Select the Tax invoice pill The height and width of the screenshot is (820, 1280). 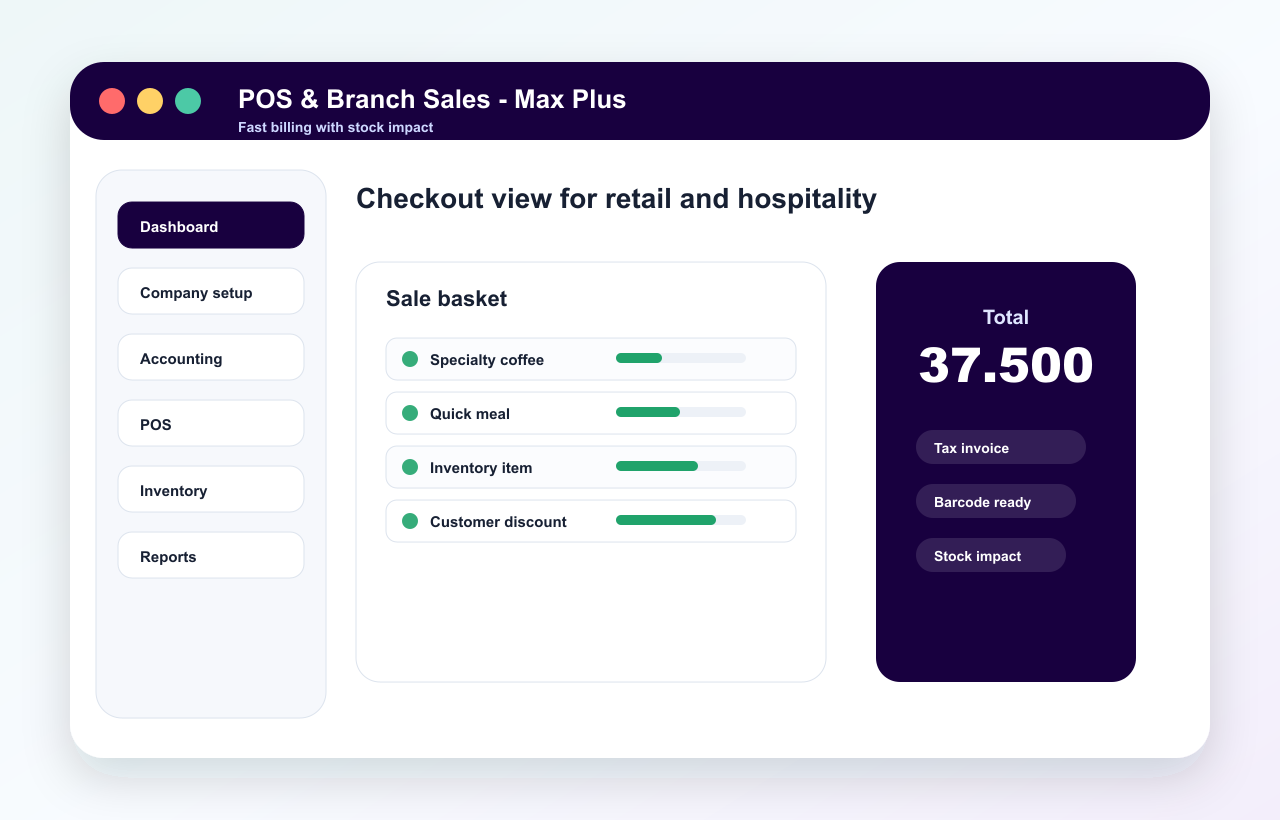(x=1001, y=447)
